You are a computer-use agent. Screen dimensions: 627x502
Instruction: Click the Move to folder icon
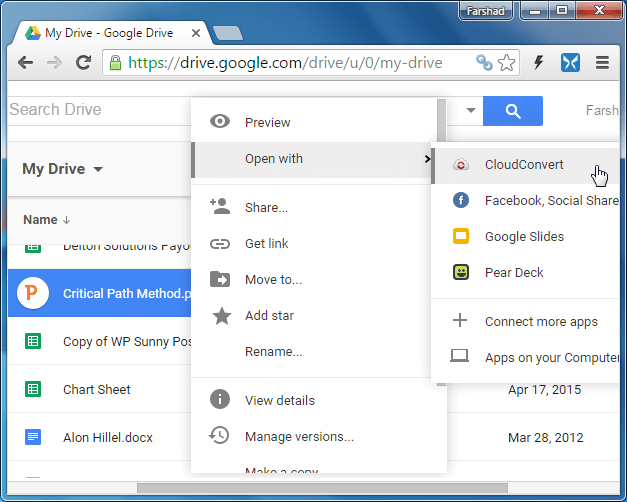220,279
